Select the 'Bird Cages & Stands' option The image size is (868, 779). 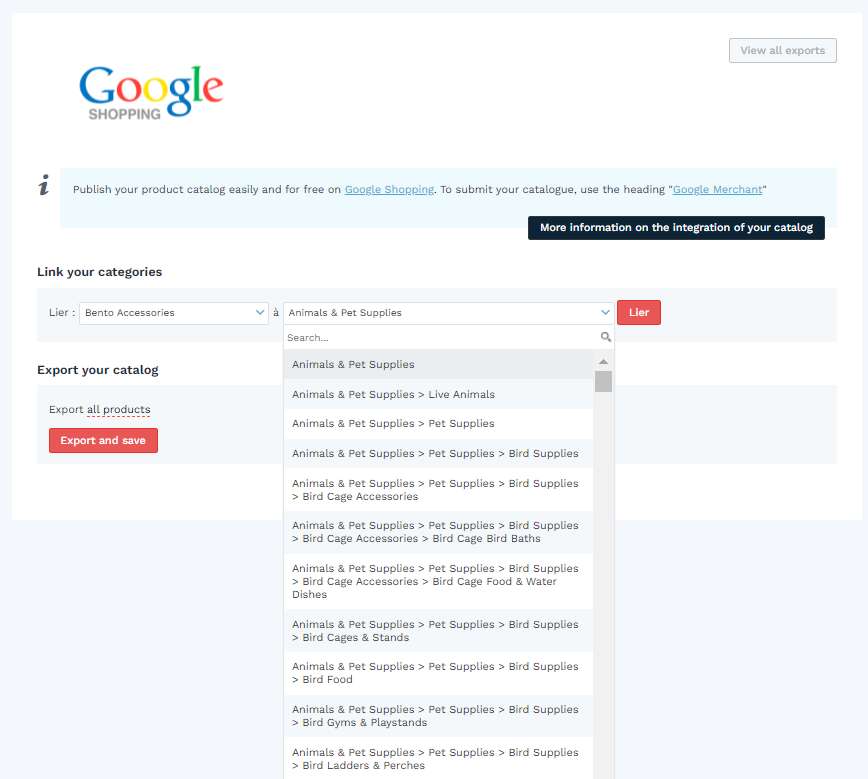(x=438, y=631)
